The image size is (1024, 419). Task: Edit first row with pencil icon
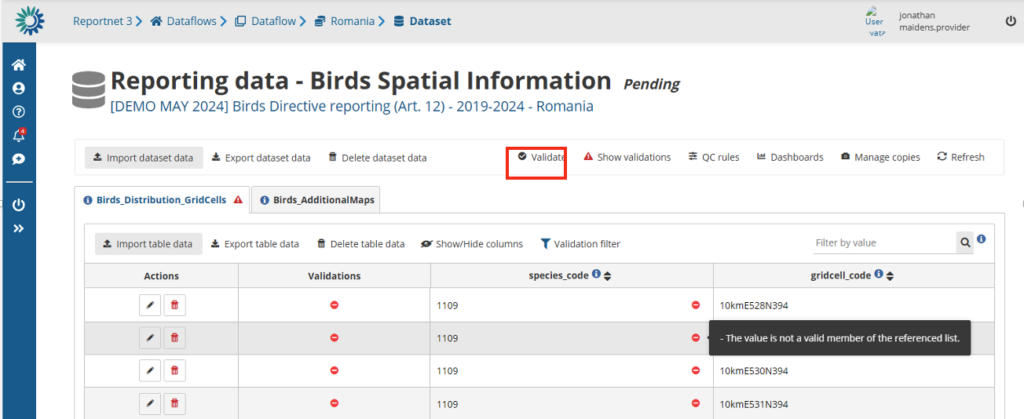[x=149, y=305]
